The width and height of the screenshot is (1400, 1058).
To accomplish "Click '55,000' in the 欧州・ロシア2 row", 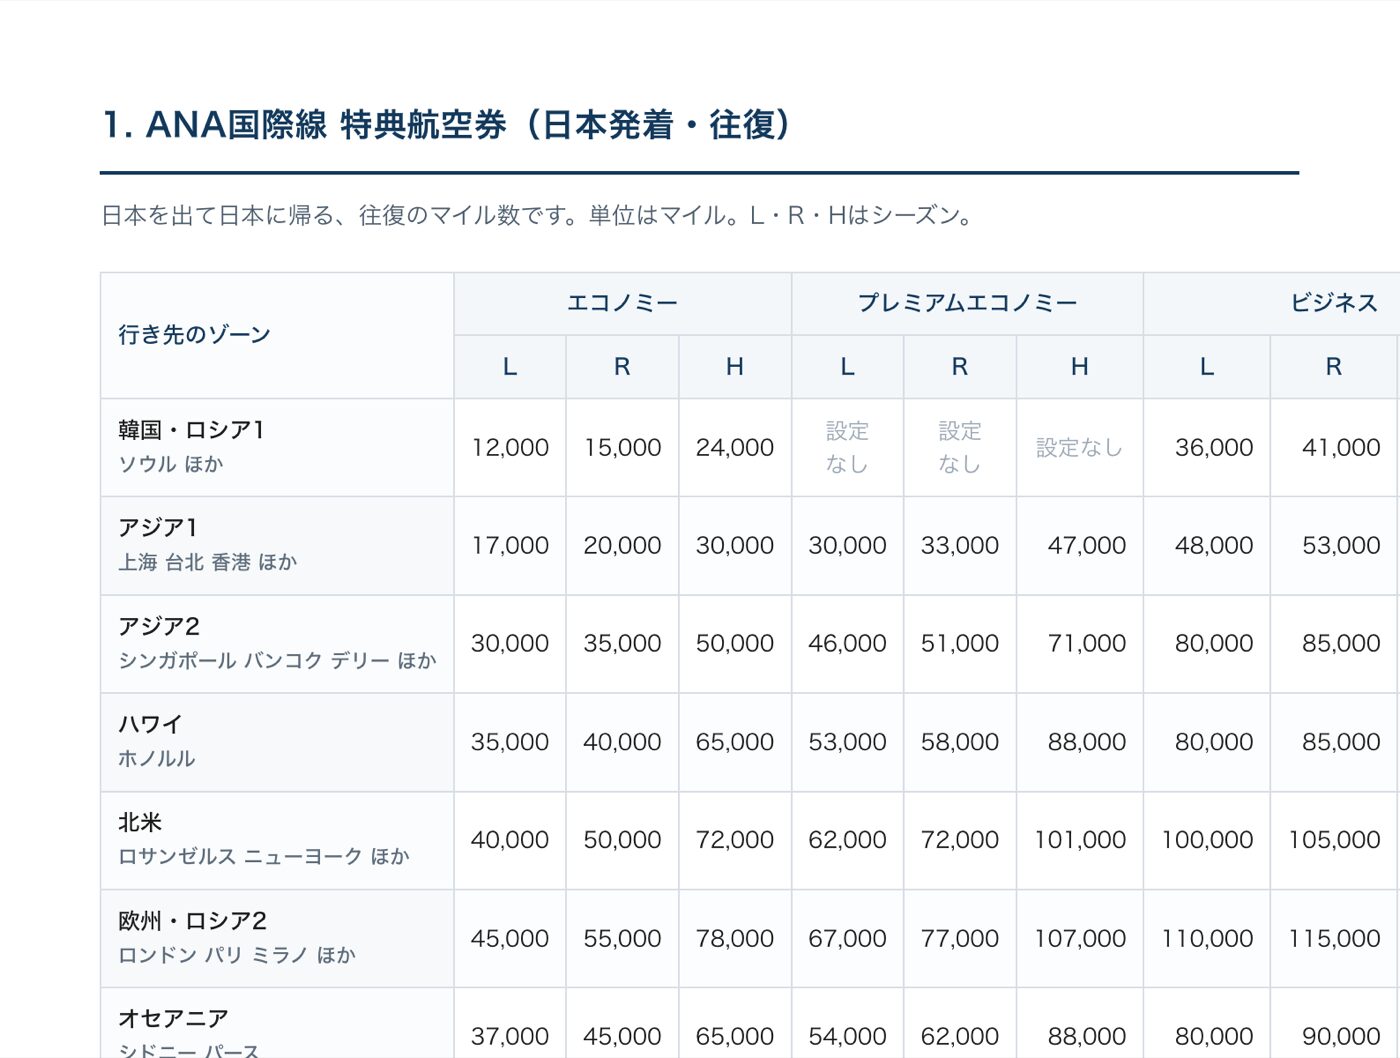I will (622, 939).
